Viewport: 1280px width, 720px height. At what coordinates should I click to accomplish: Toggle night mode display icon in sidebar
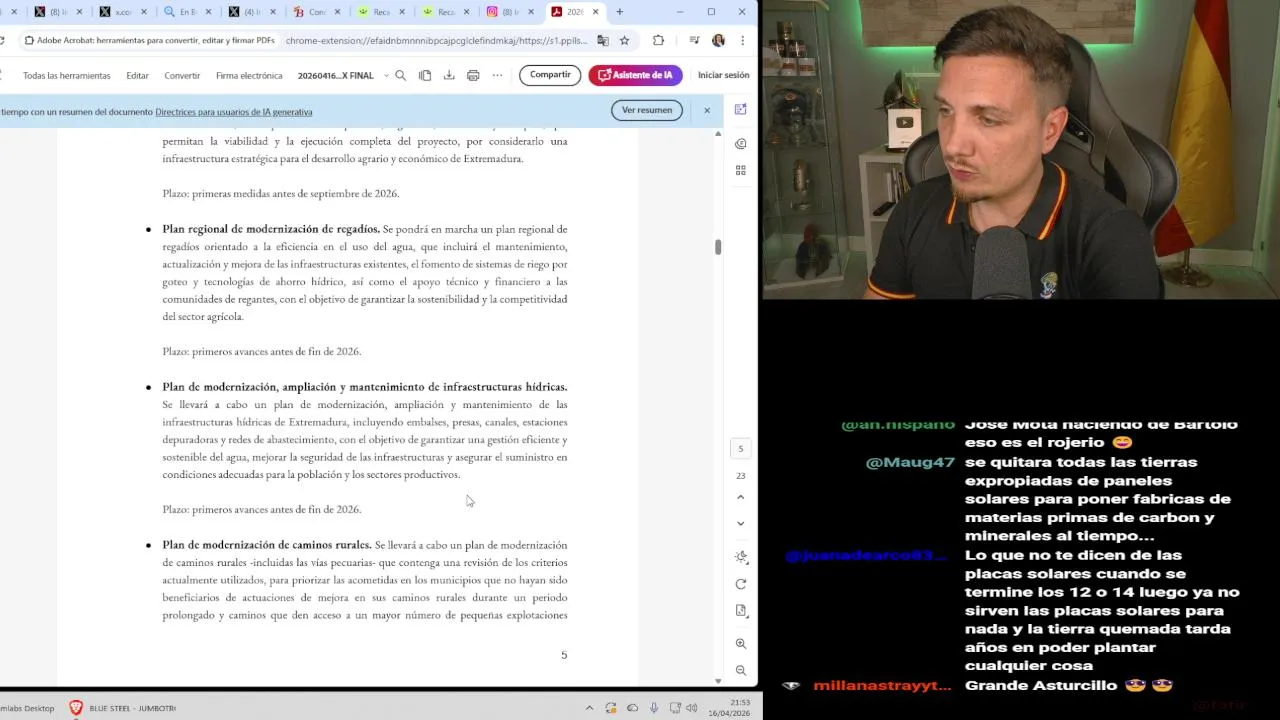[x=741, y=557]
